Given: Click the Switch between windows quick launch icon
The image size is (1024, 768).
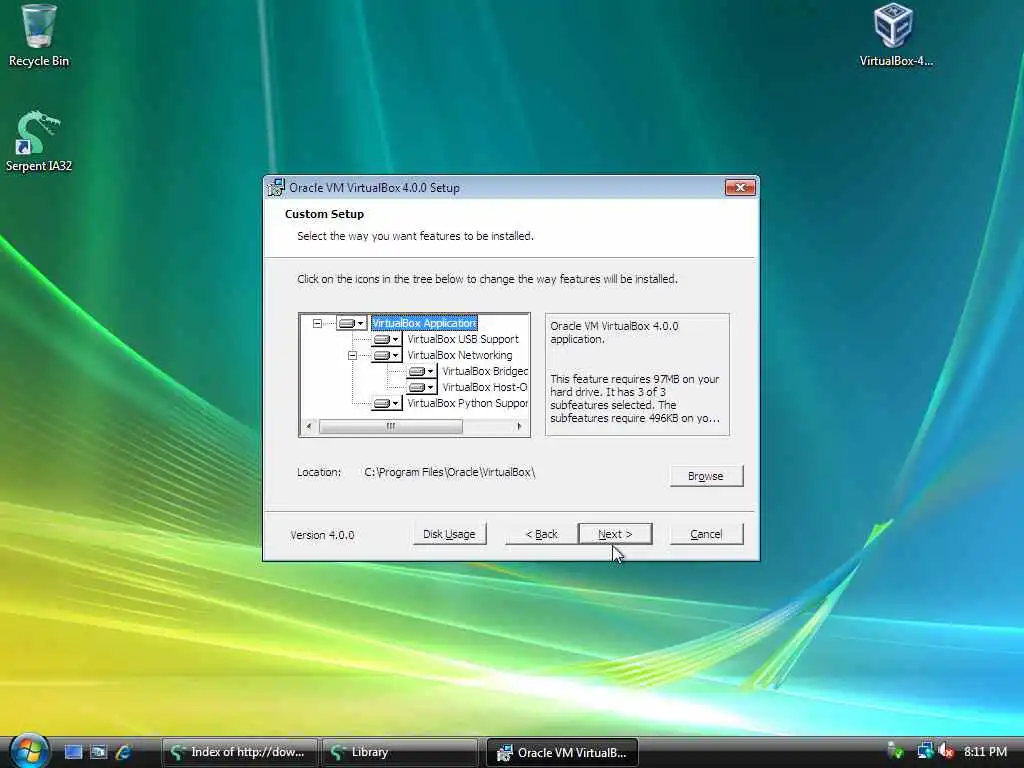Looking at the screenshot, I should click(x=99, y=752).
